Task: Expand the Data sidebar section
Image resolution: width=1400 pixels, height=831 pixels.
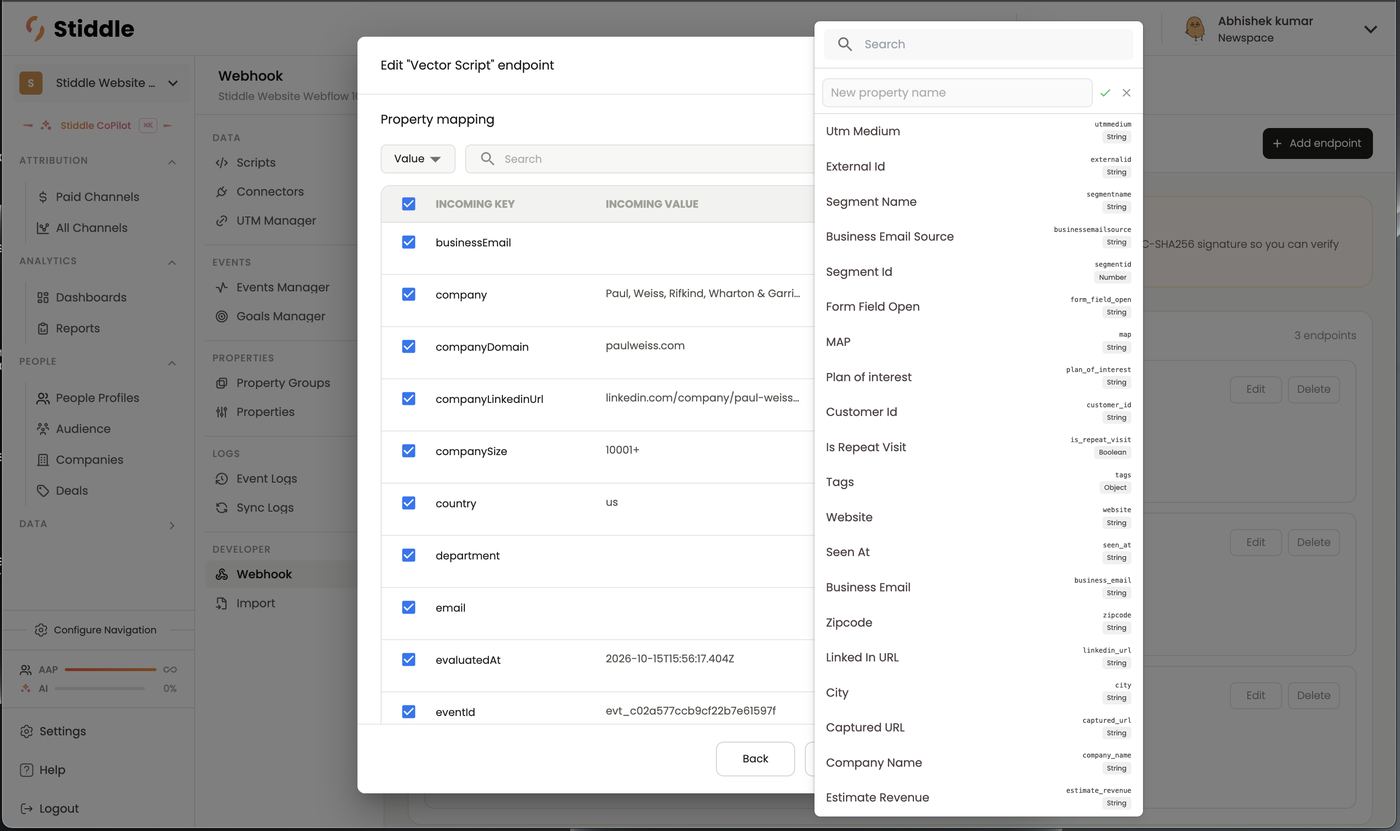Action: (172, 525)
